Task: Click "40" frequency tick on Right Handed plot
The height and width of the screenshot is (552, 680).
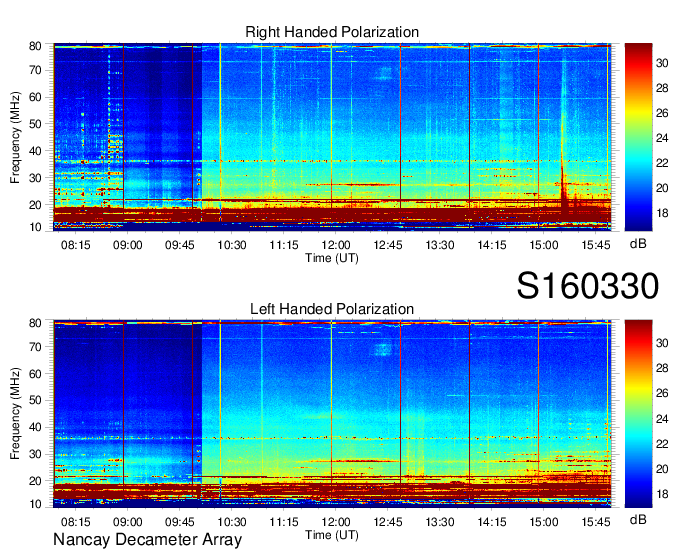Action: click(36, 151)
